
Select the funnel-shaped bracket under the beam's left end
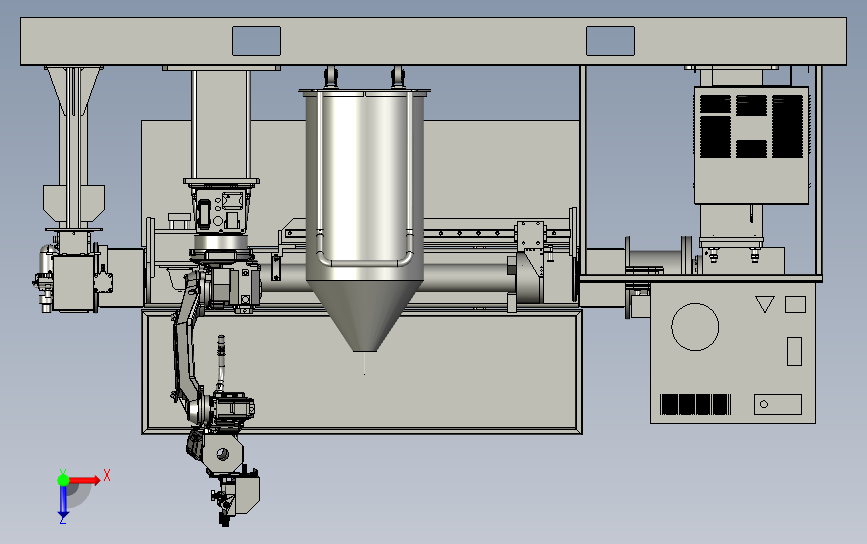click(x=74, y=91)
